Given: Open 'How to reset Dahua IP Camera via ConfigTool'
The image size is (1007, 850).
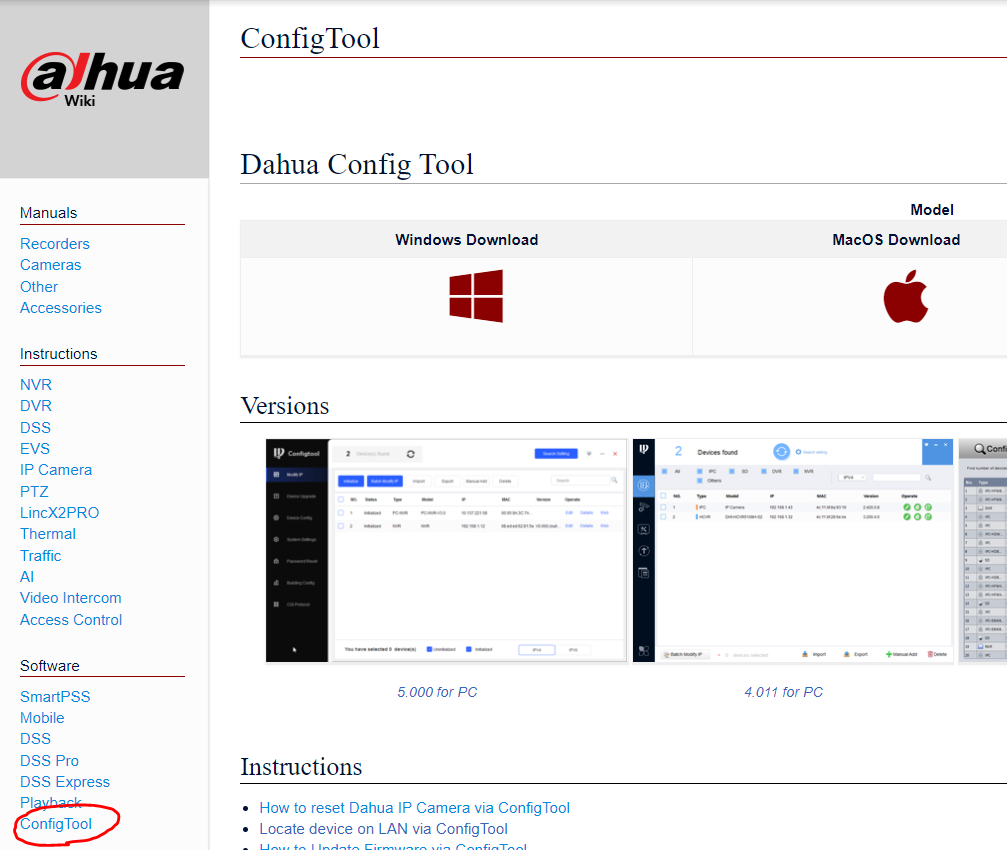Looking at the screenshot, I should [414, 808].
